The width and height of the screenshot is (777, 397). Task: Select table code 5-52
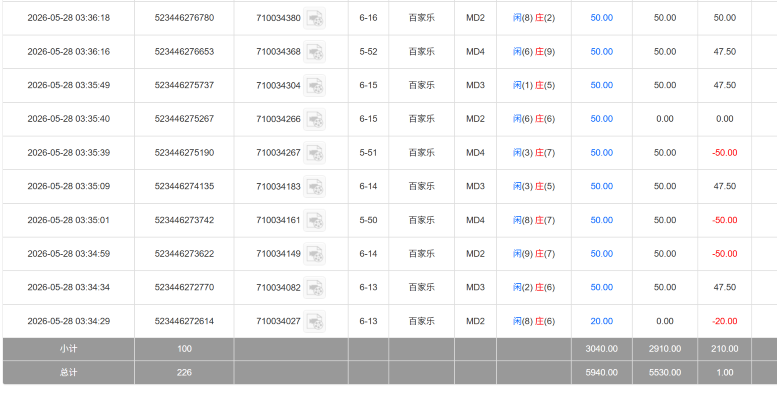pos(368,52)
